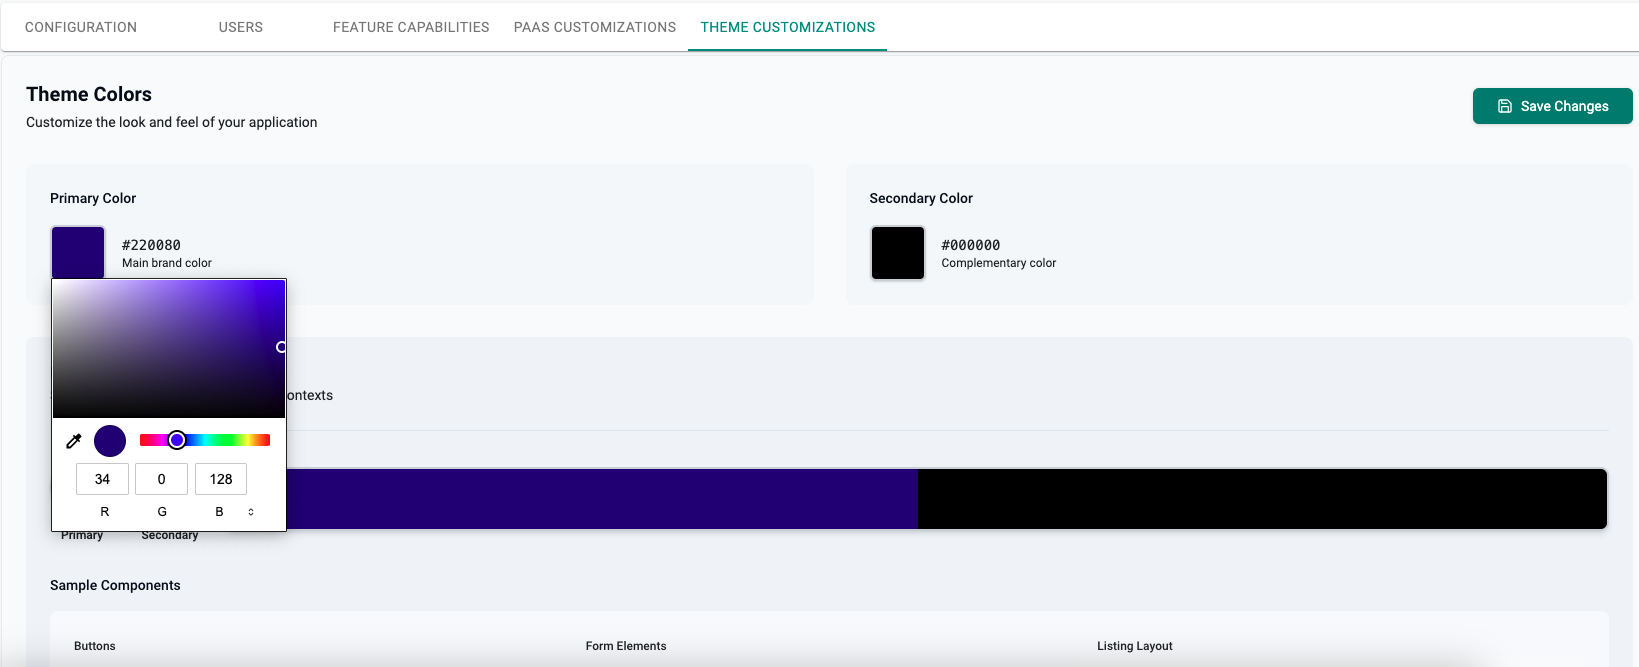The image size is (1639, 667).
Task: Click the Save Changes button
Action: [x=1552, y=106]
